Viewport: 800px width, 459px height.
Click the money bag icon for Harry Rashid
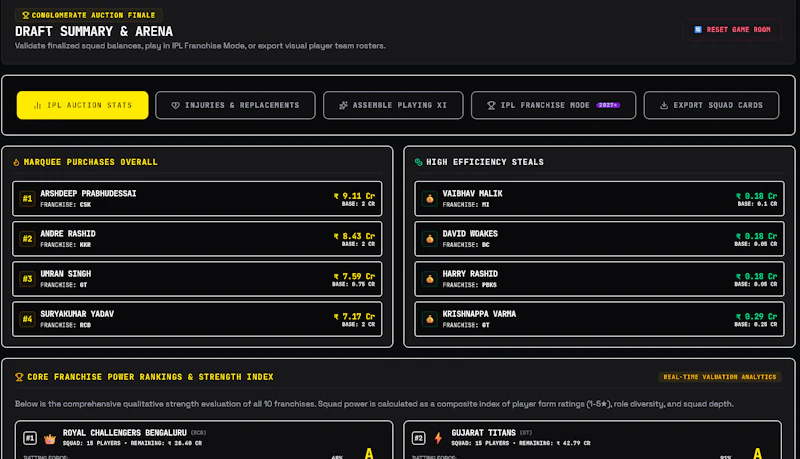pos(430,279)
